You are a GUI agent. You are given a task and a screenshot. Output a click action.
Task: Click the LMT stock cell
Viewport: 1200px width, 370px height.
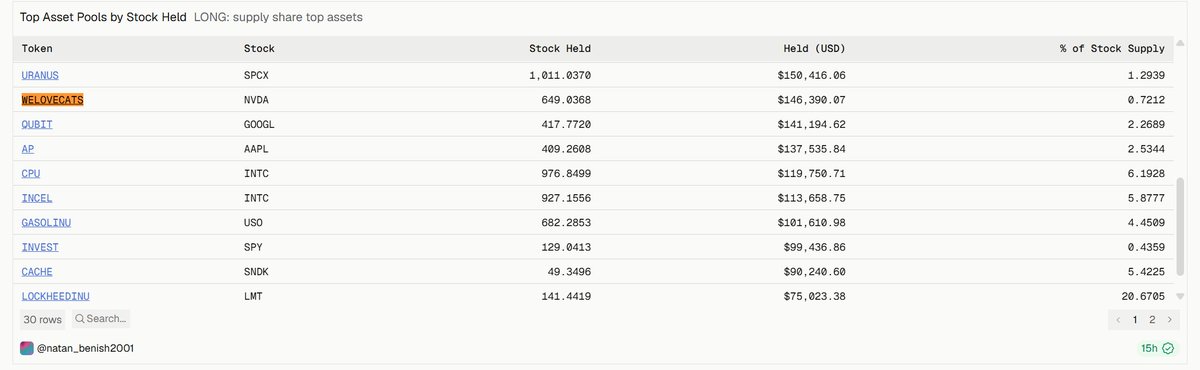click(253, 296)
